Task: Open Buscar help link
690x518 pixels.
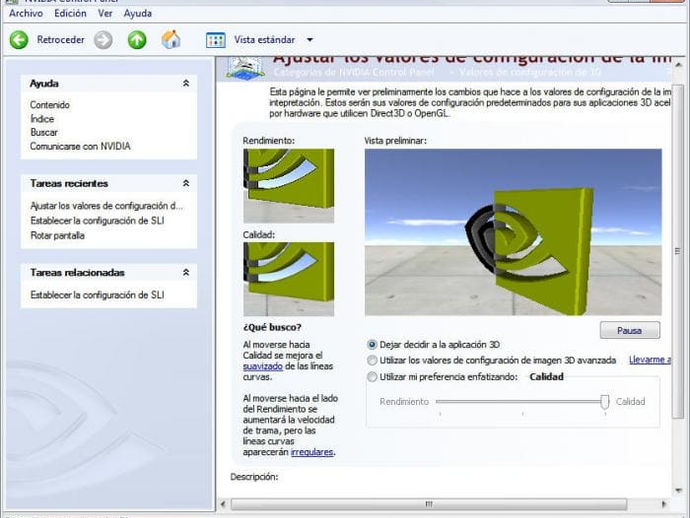Action: (x=44, y=132)
